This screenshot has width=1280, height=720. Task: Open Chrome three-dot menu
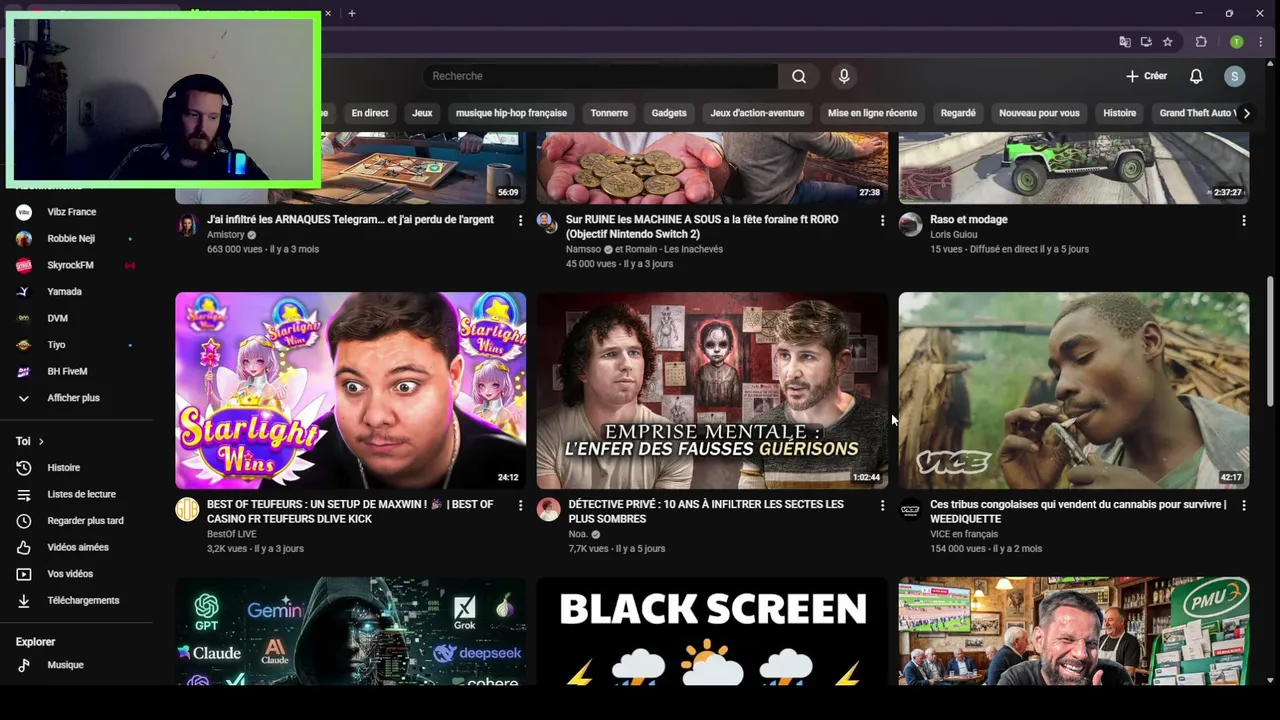coord(1260,42)
